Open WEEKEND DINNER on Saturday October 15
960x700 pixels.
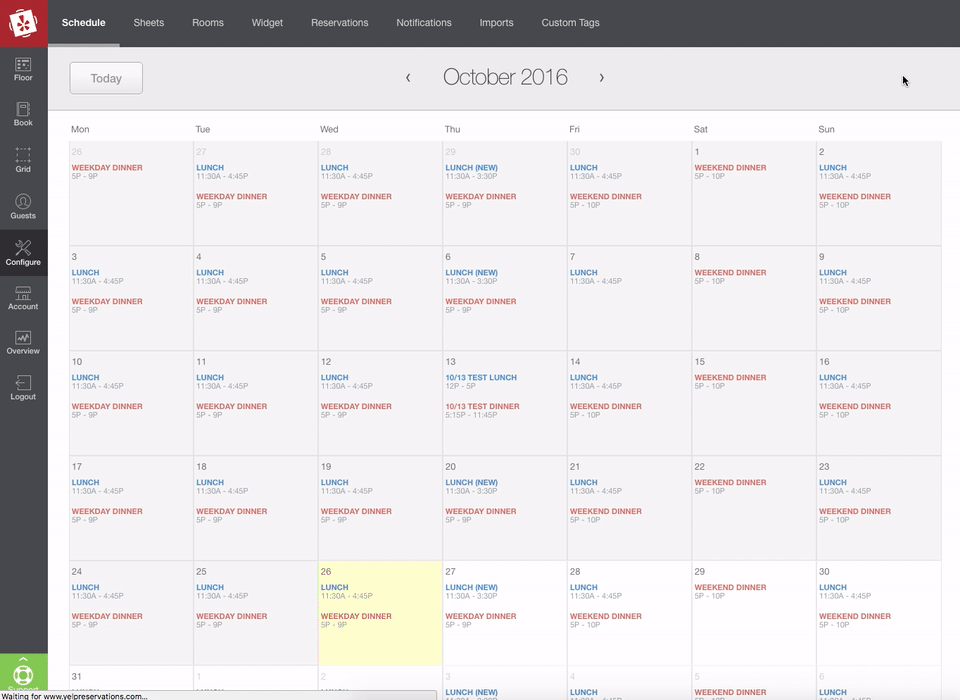tap(730, 378)
